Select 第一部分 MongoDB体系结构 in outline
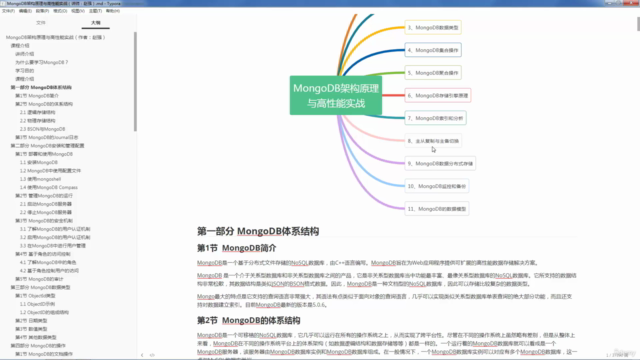Screen dimensions: 640x360 (41, 87)
